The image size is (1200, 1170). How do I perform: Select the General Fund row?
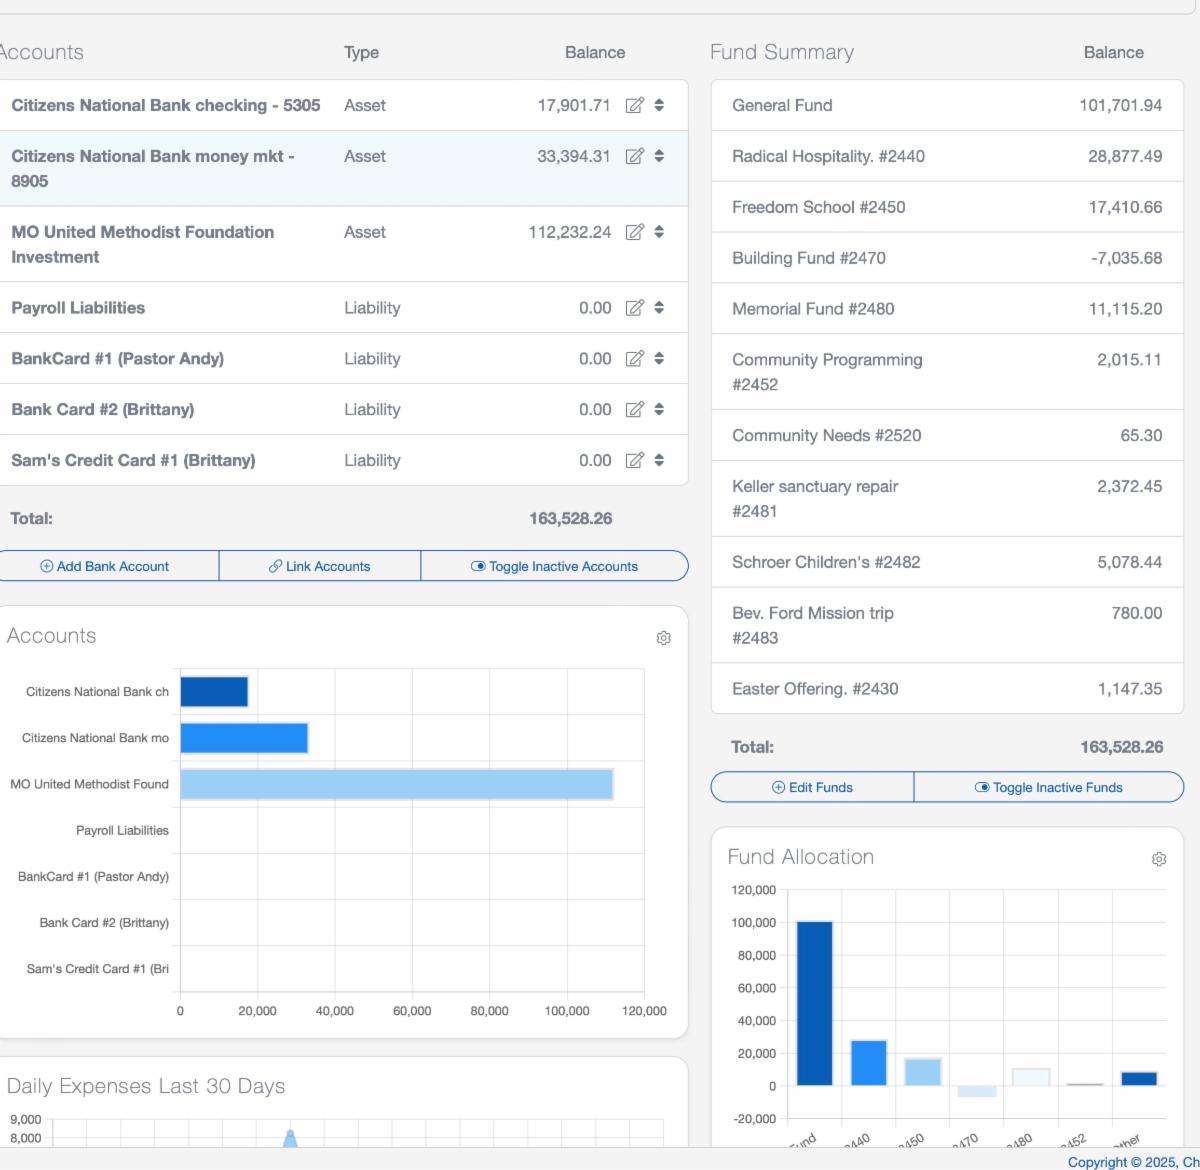point(946,105)
